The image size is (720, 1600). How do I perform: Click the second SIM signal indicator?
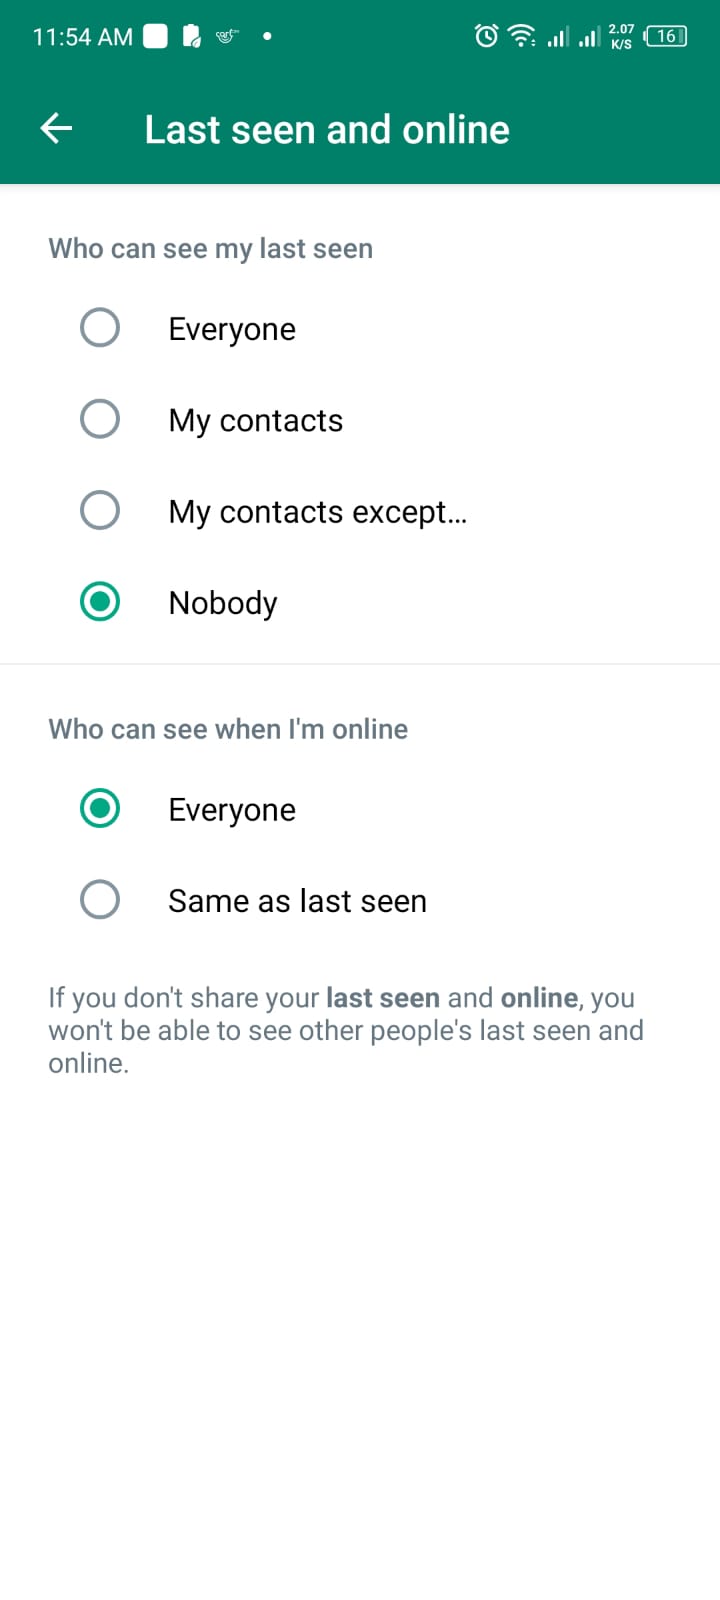pyautogui.click(x=590, y=38)
